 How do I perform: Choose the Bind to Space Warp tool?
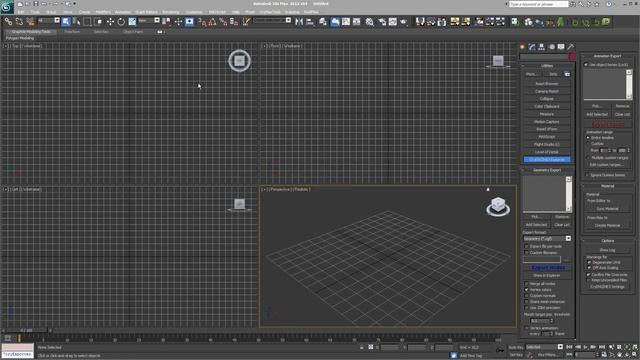(30, 22)
